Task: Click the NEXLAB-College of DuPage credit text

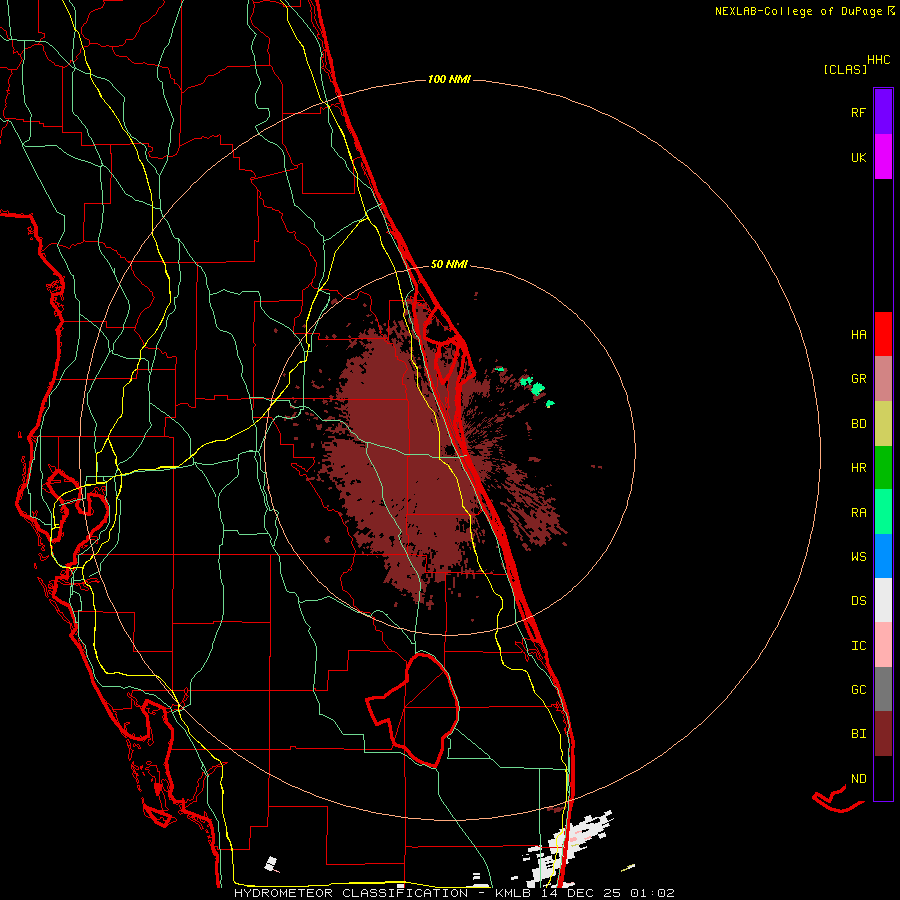Action: pyautogui.click(x=798, y=11)
